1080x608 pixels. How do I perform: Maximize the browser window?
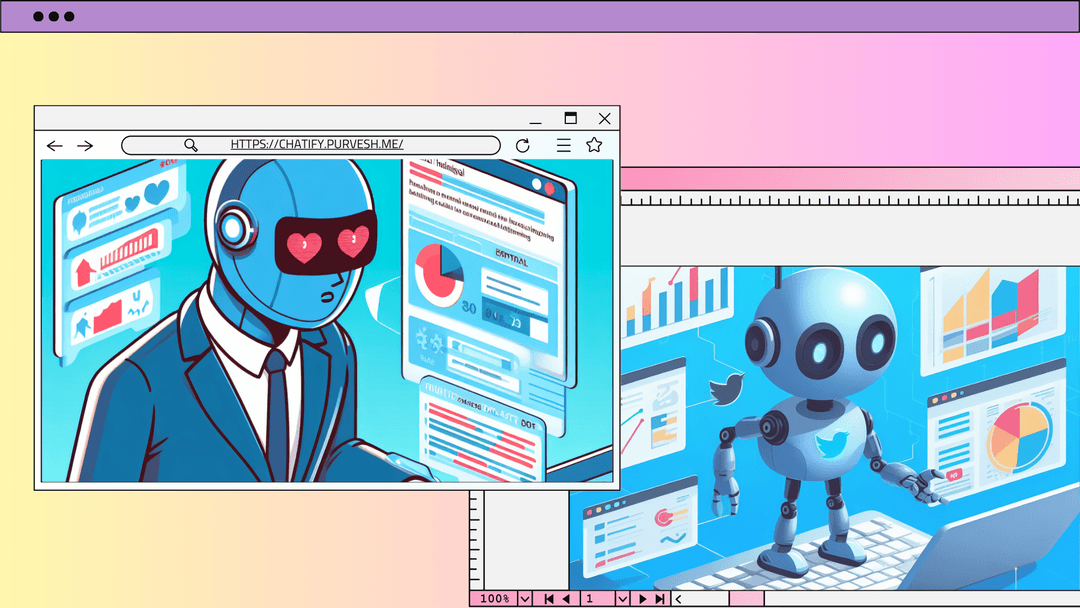[x=570, y=118]
